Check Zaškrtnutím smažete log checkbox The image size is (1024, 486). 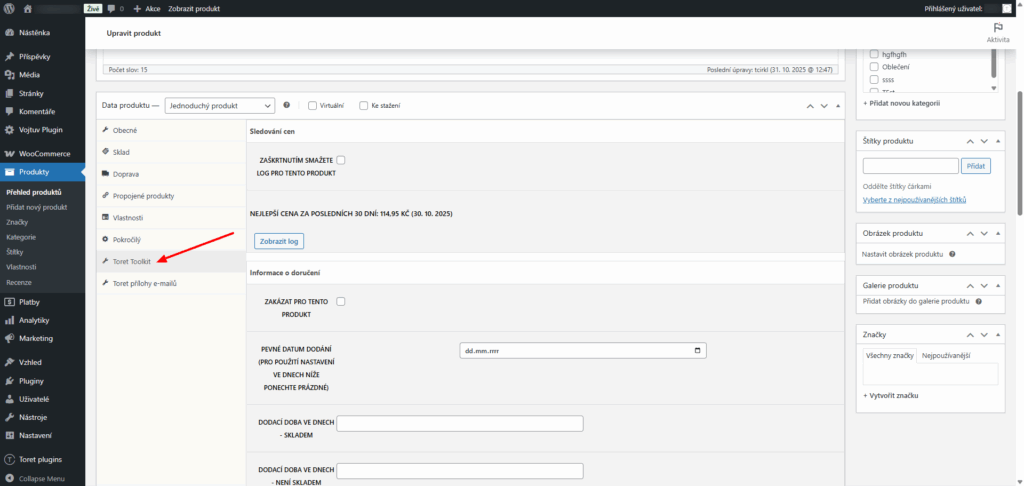[x=340, y=160]
